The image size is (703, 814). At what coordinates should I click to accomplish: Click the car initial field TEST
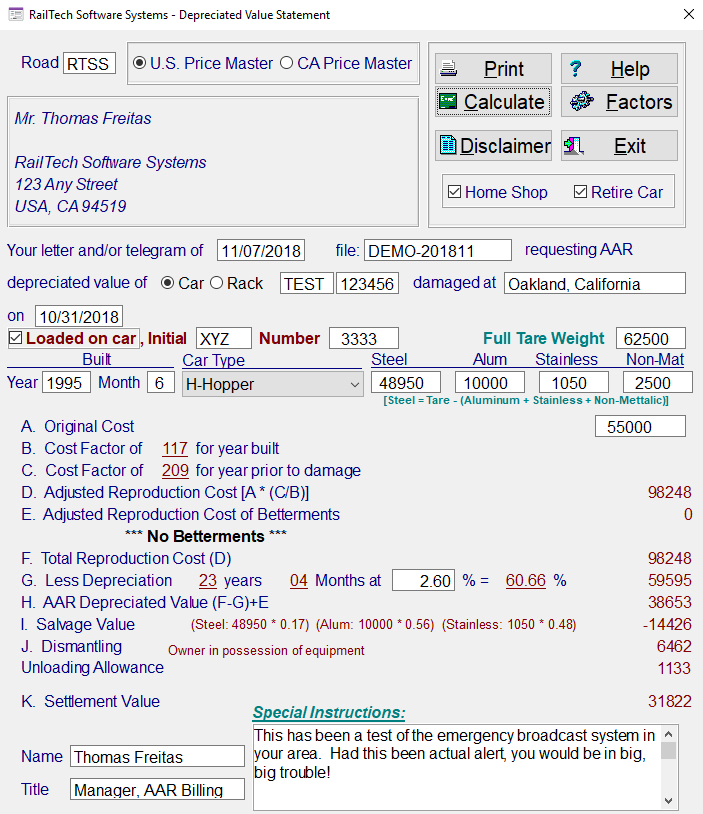307,283
